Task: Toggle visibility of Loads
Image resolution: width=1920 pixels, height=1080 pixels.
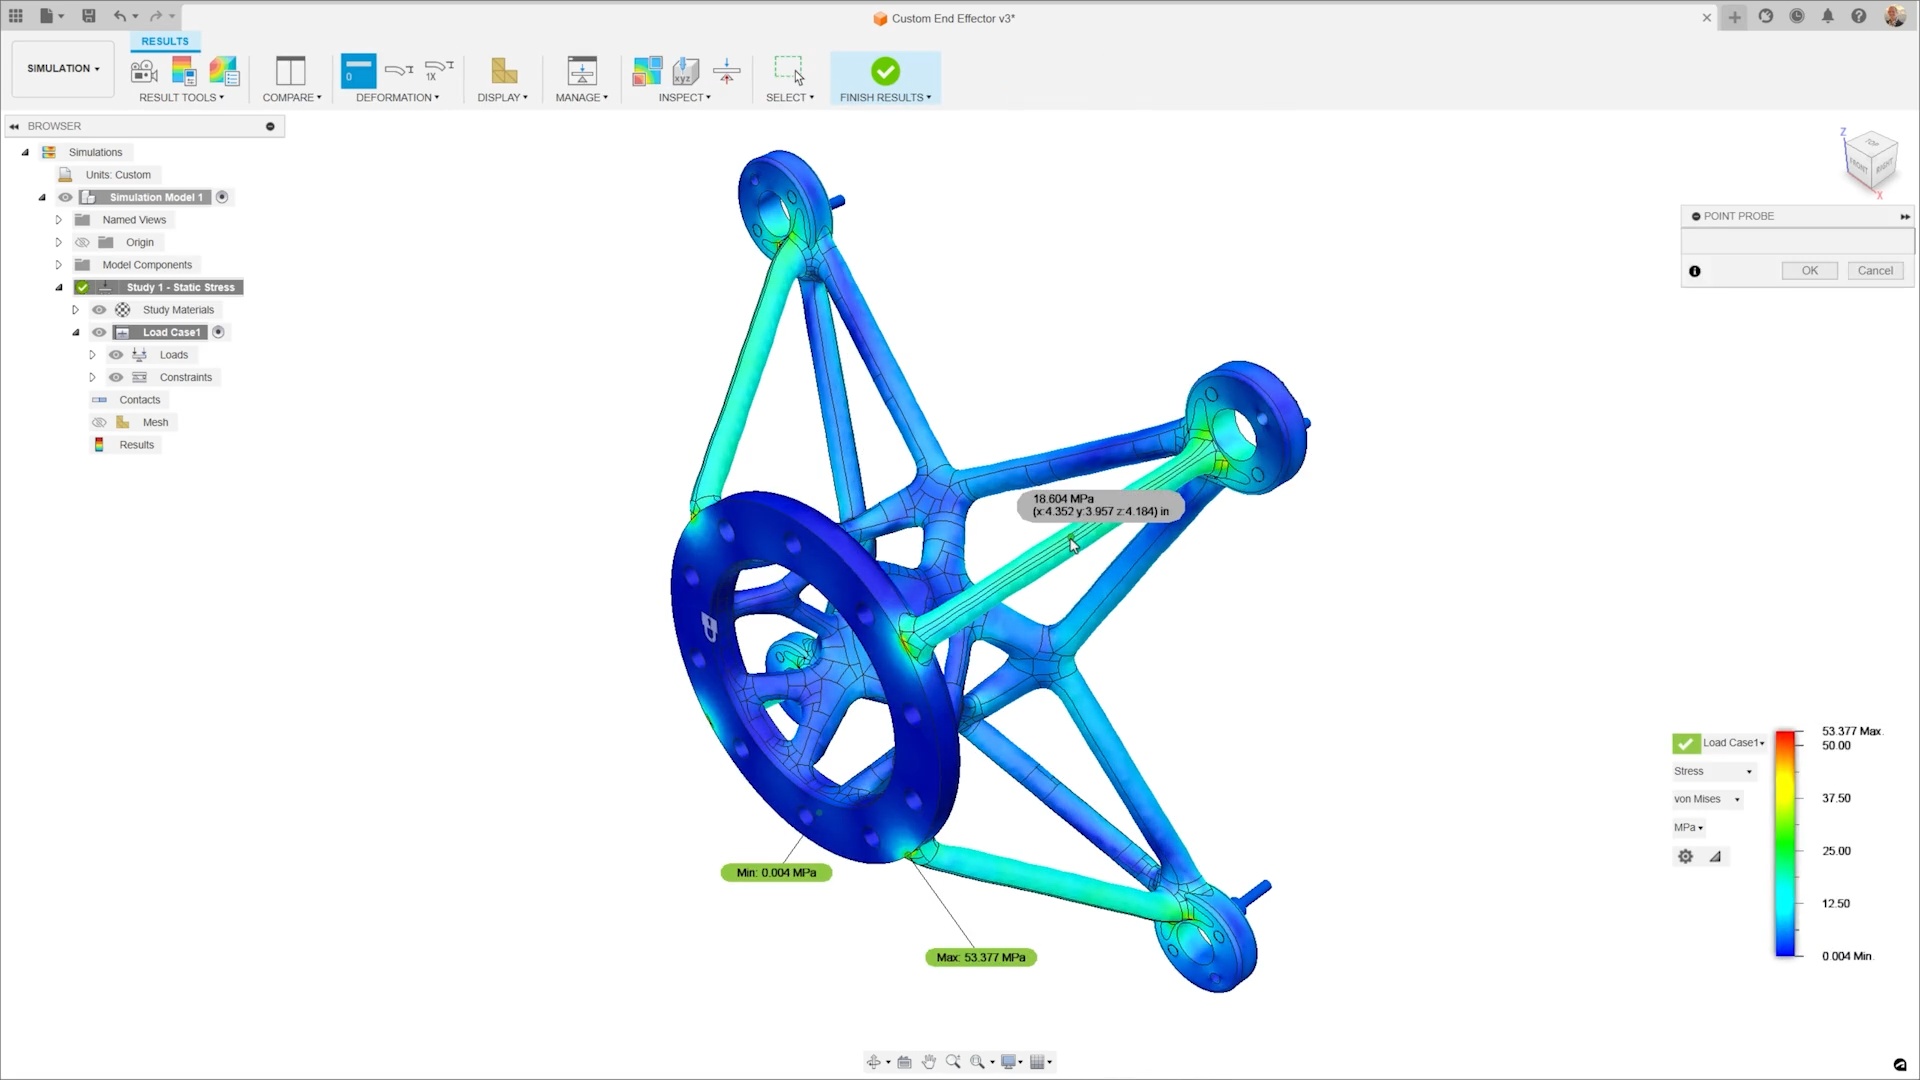Action: click(116, 355)
